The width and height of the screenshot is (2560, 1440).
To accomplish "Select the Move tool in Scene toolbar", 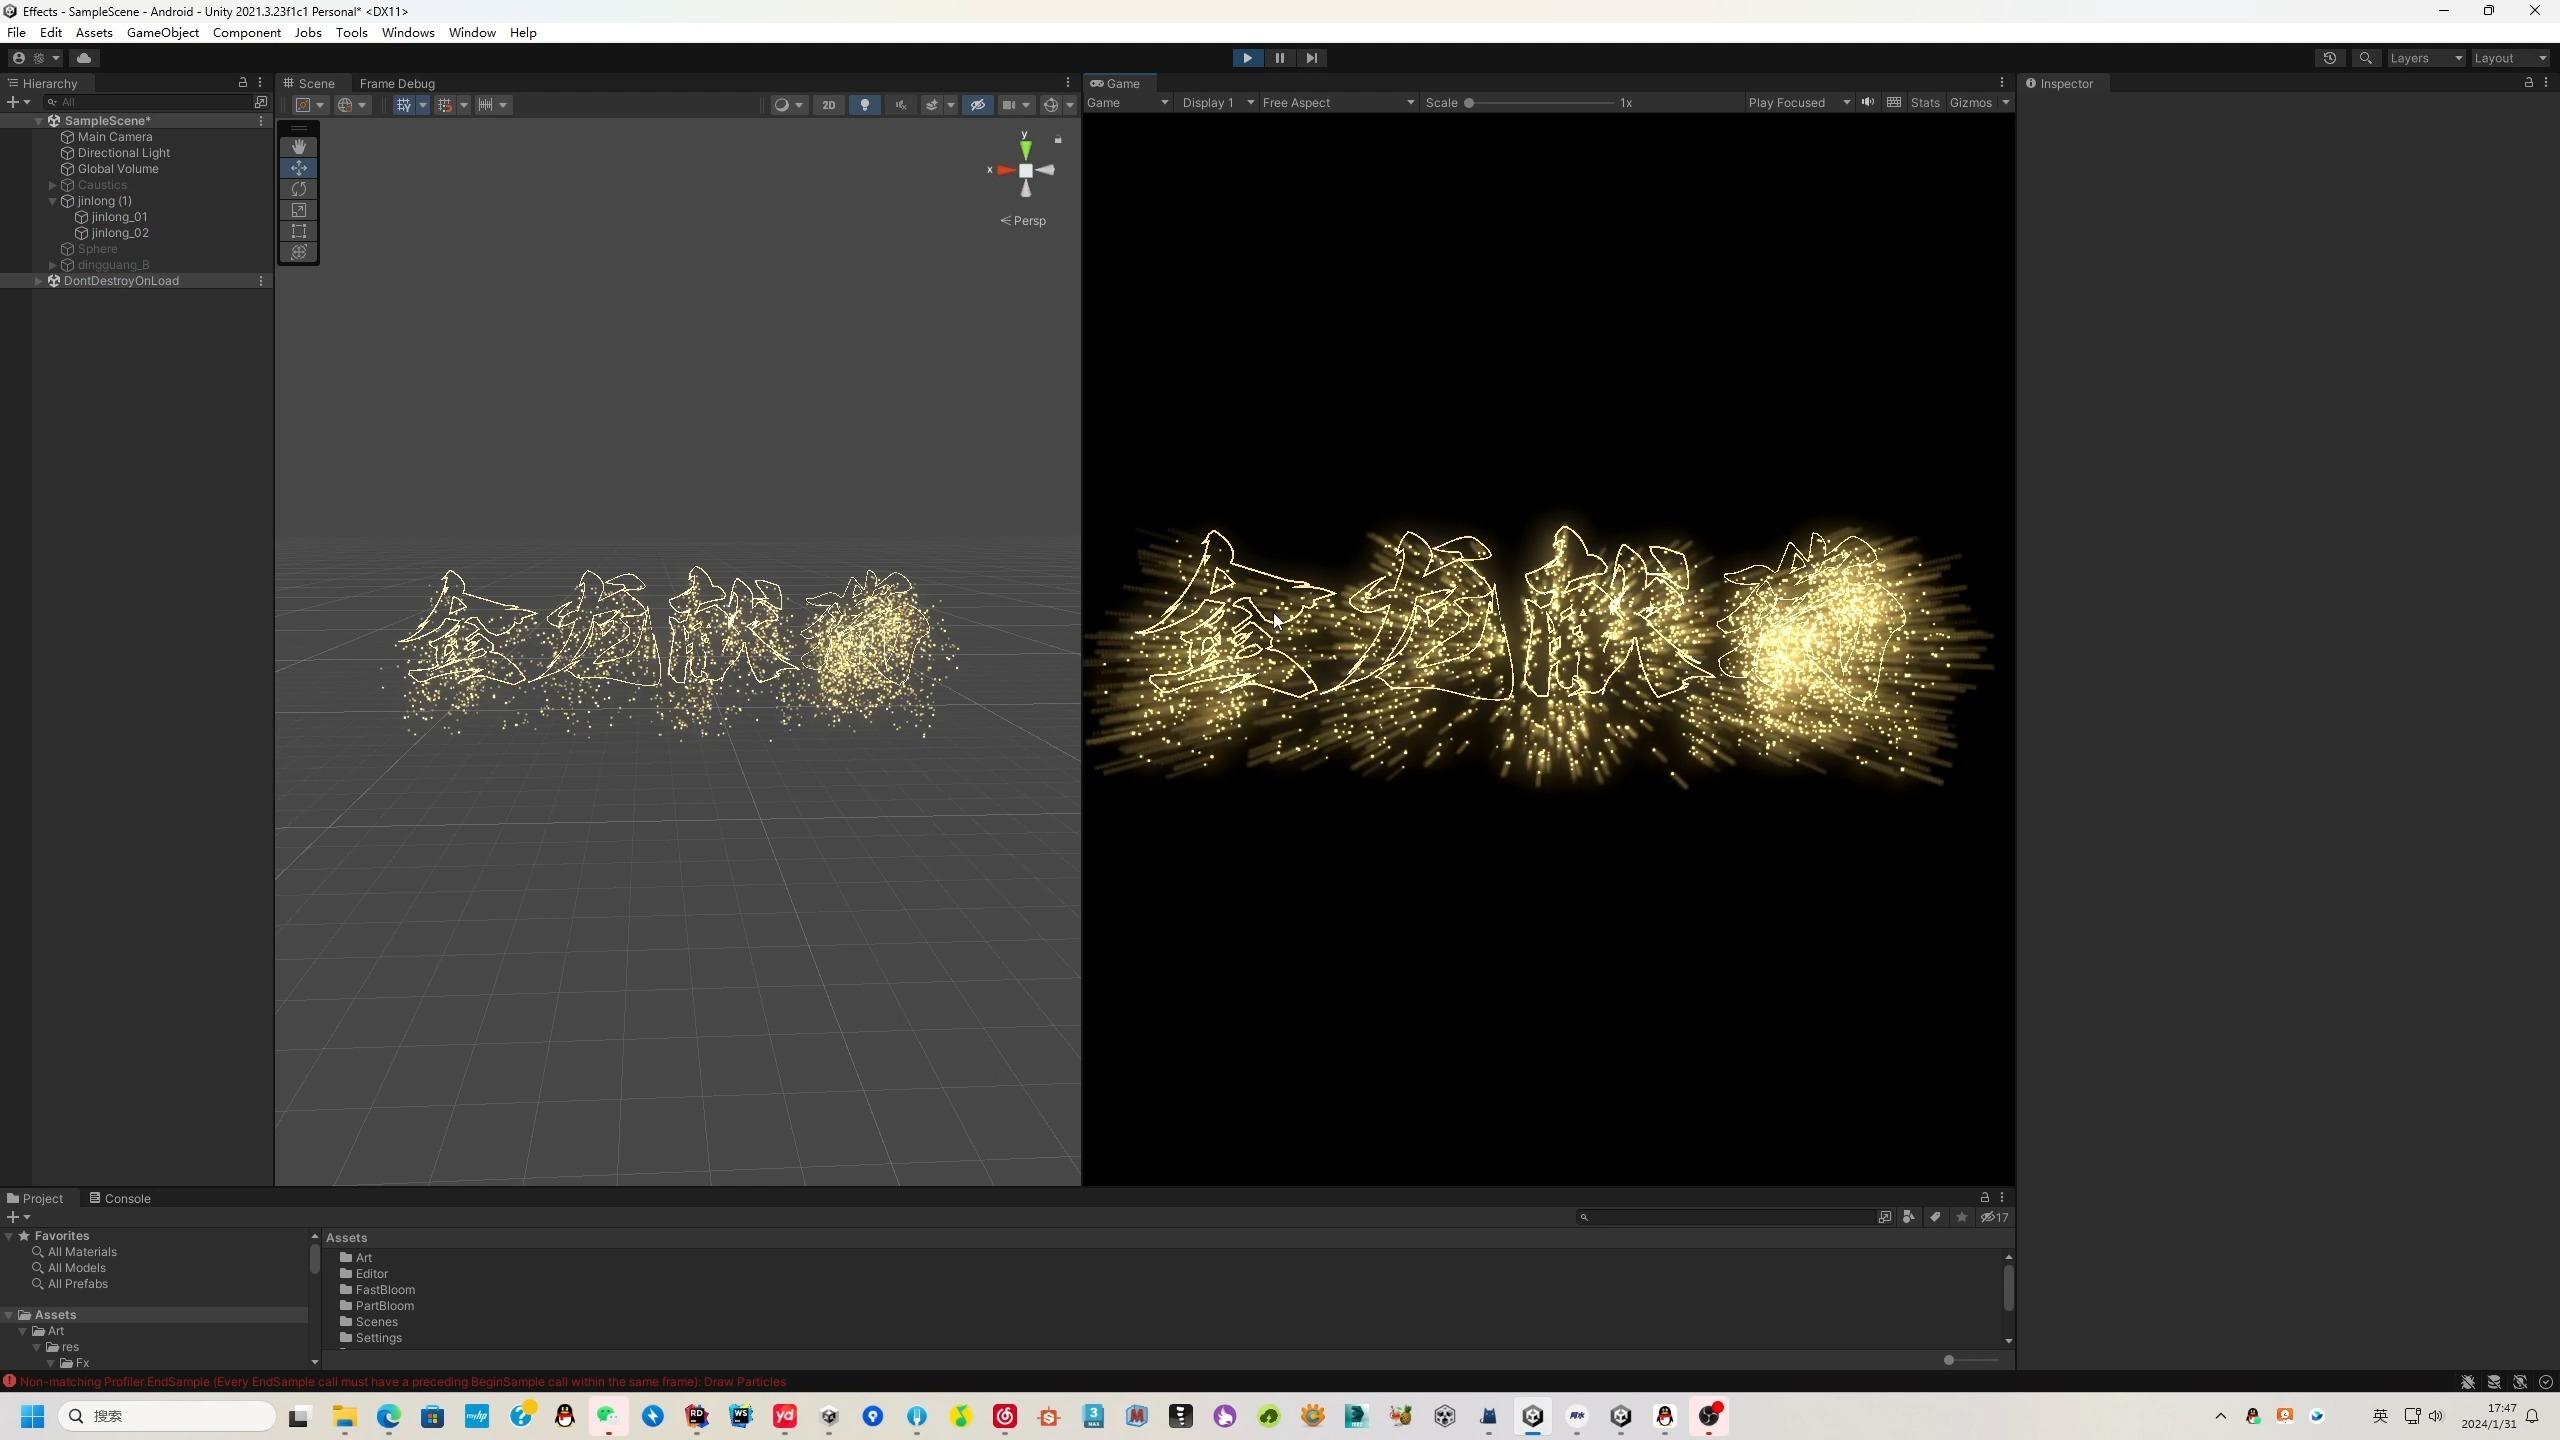I will 298,168.
